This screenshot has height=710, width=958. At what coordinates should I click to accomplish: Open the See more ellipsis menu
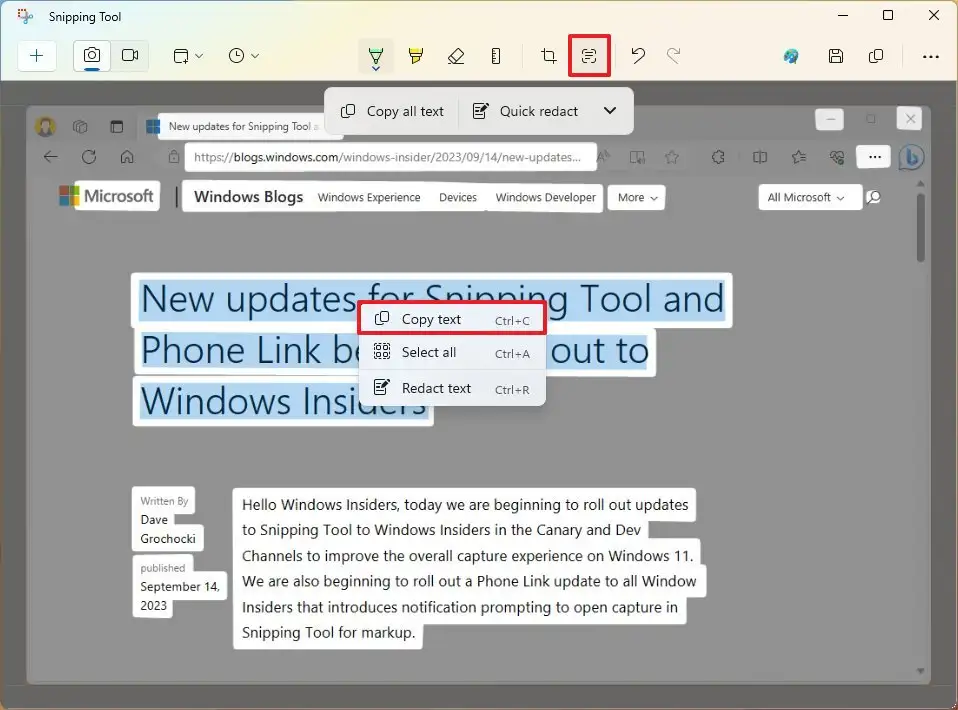tap(931, 56)
